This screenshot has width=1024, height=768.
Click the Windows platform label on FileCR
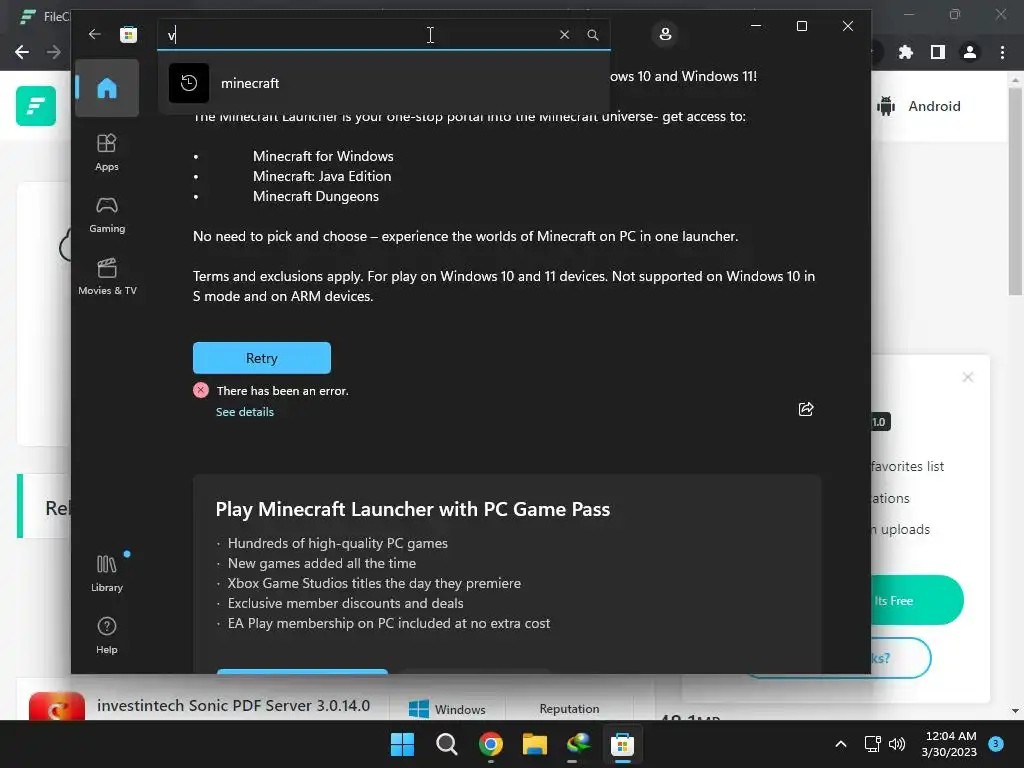point(447,709)
